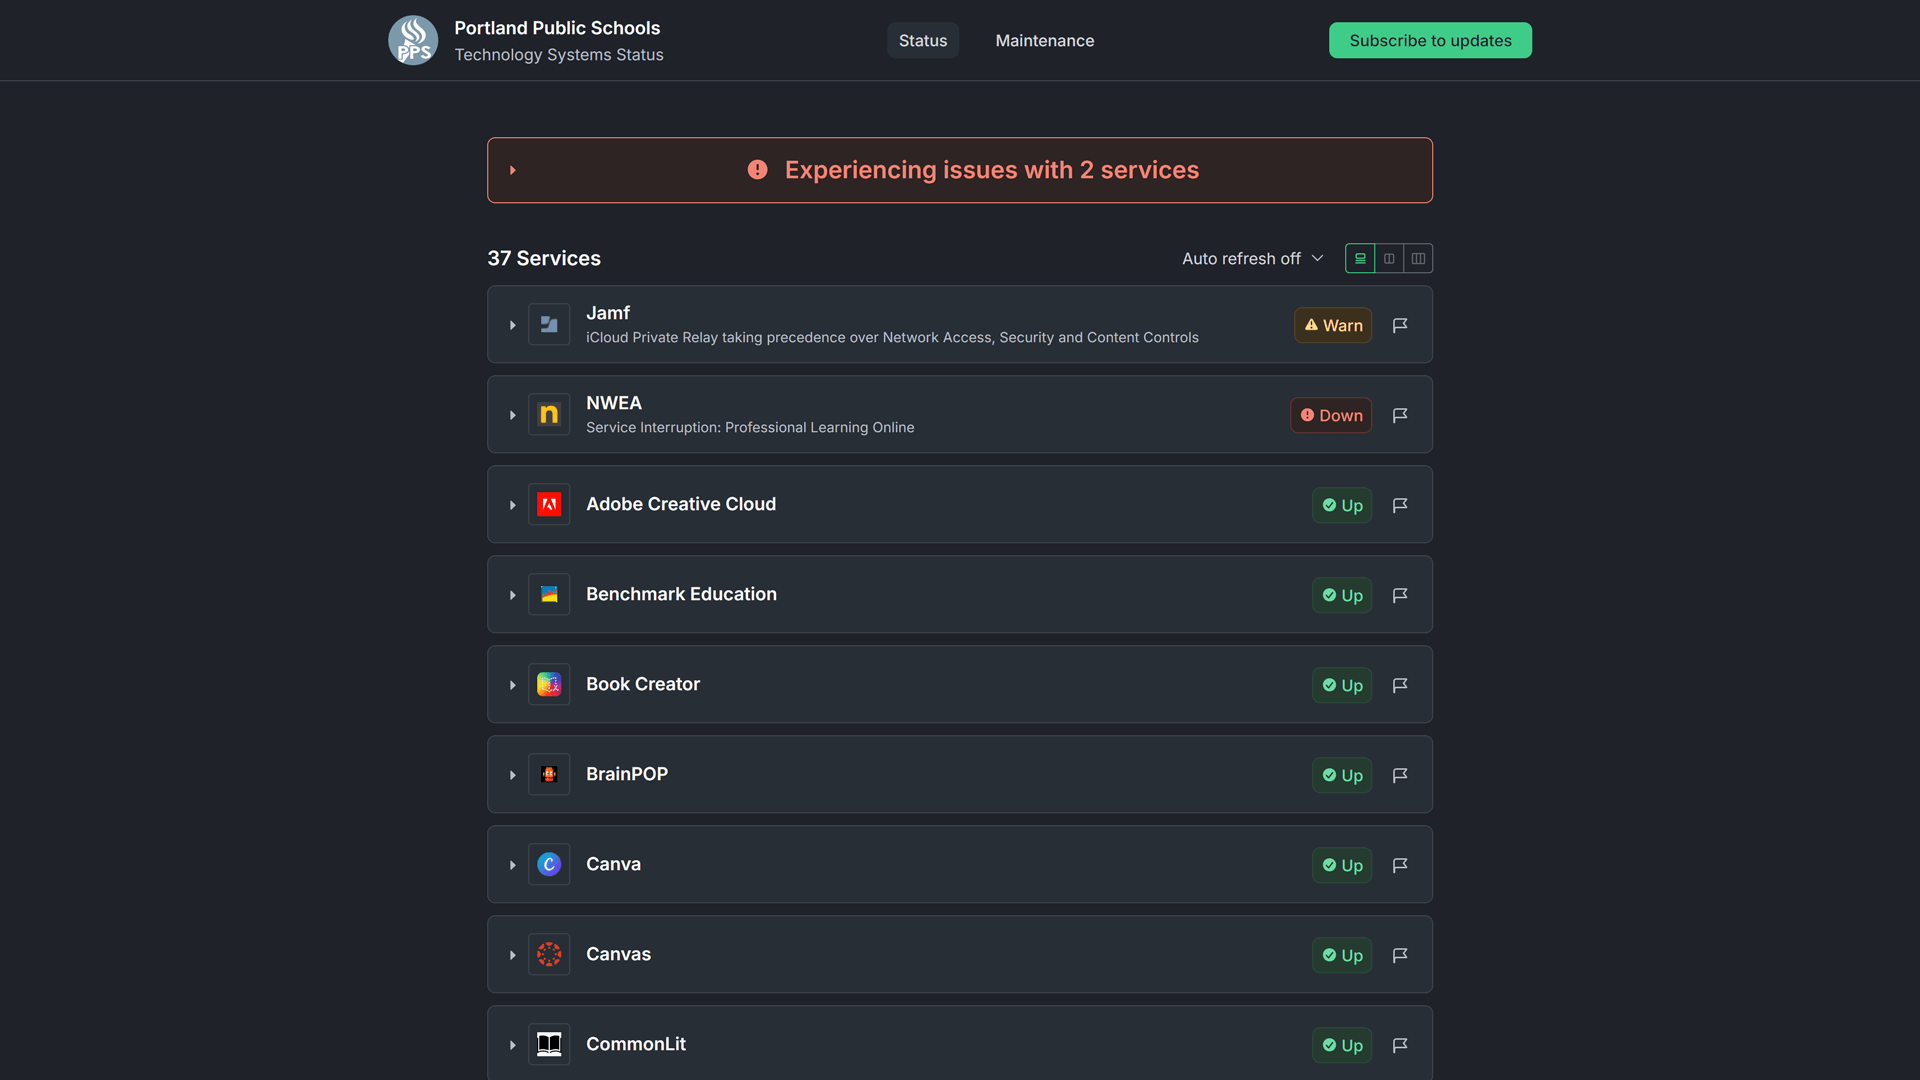
Task: Switch to single-column list view
Action: tap(1360, 259)
